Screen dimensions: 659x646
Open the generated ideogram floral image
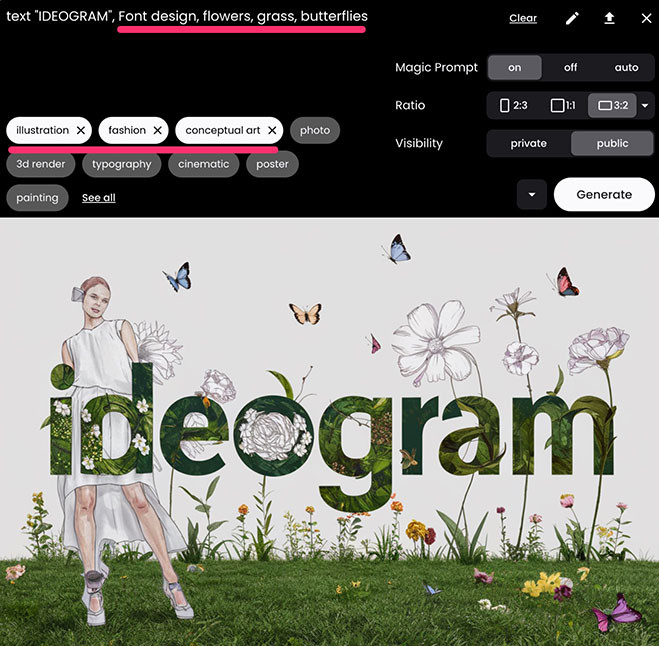pyautogui.click(x=330, y=432)
